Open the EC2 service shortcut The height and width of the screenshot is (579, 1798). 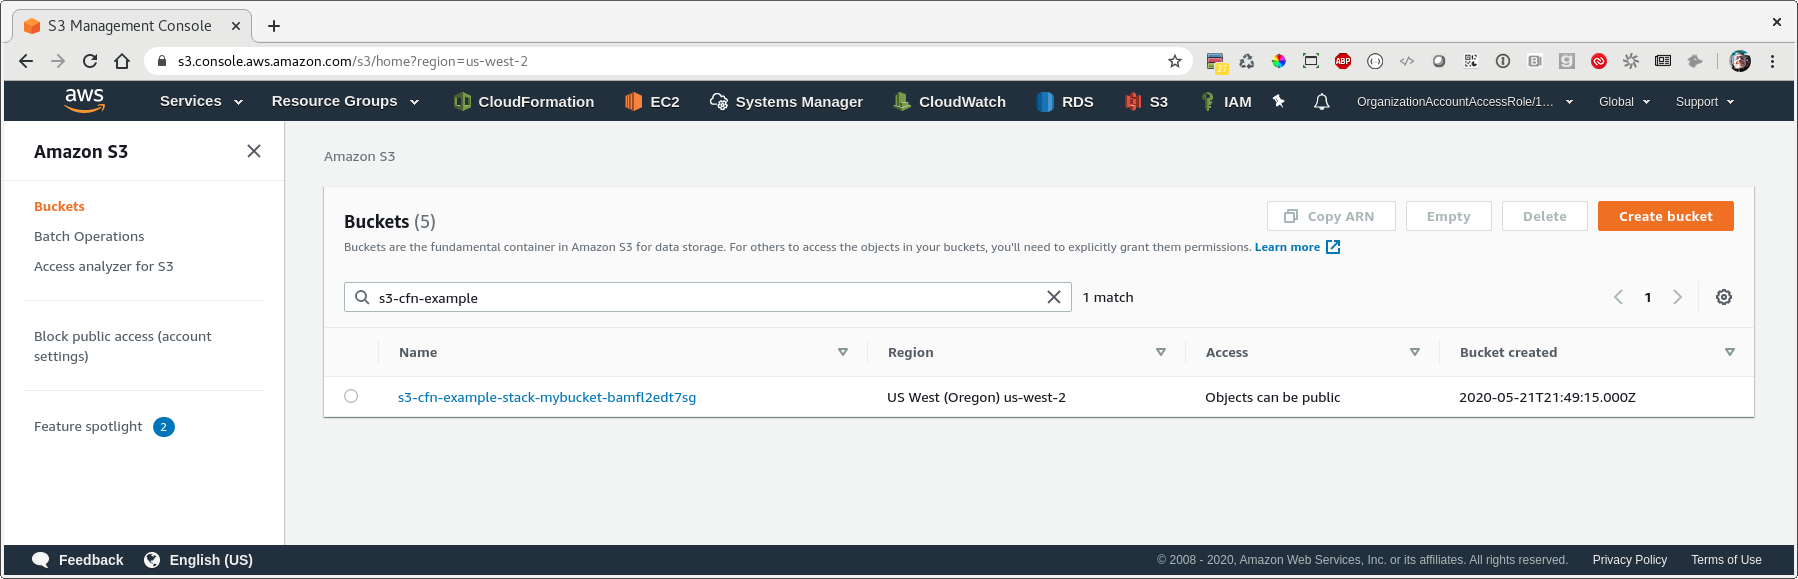652,101
